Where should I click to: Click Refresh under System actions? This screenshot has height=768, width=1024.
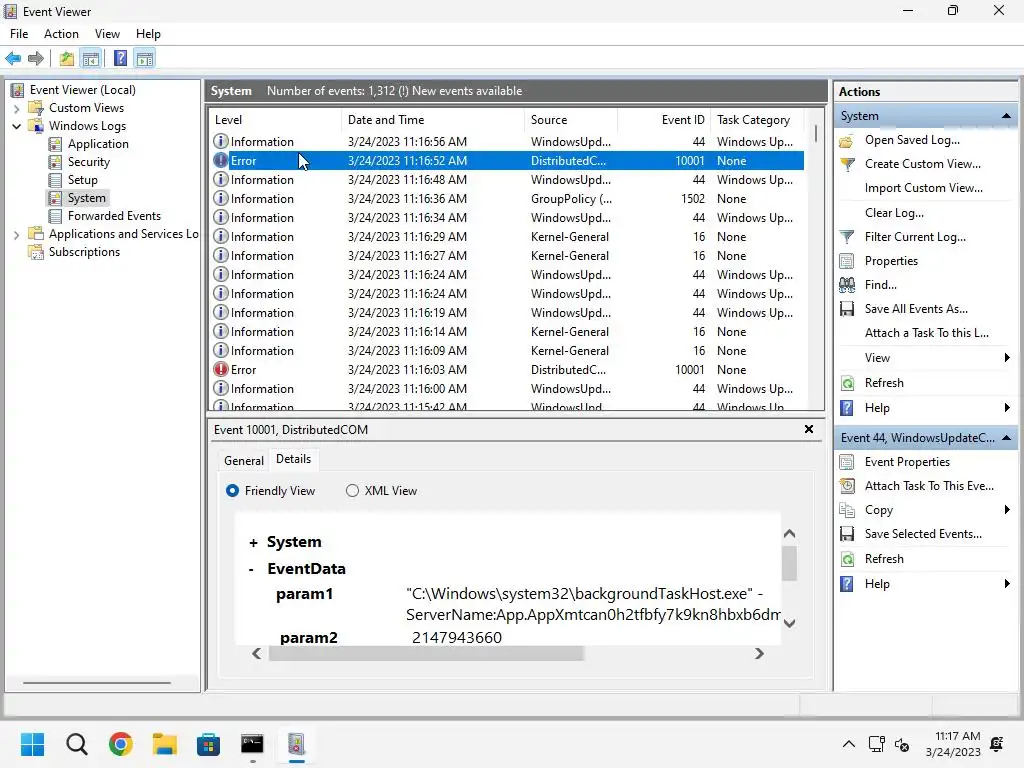coord(884,383)
